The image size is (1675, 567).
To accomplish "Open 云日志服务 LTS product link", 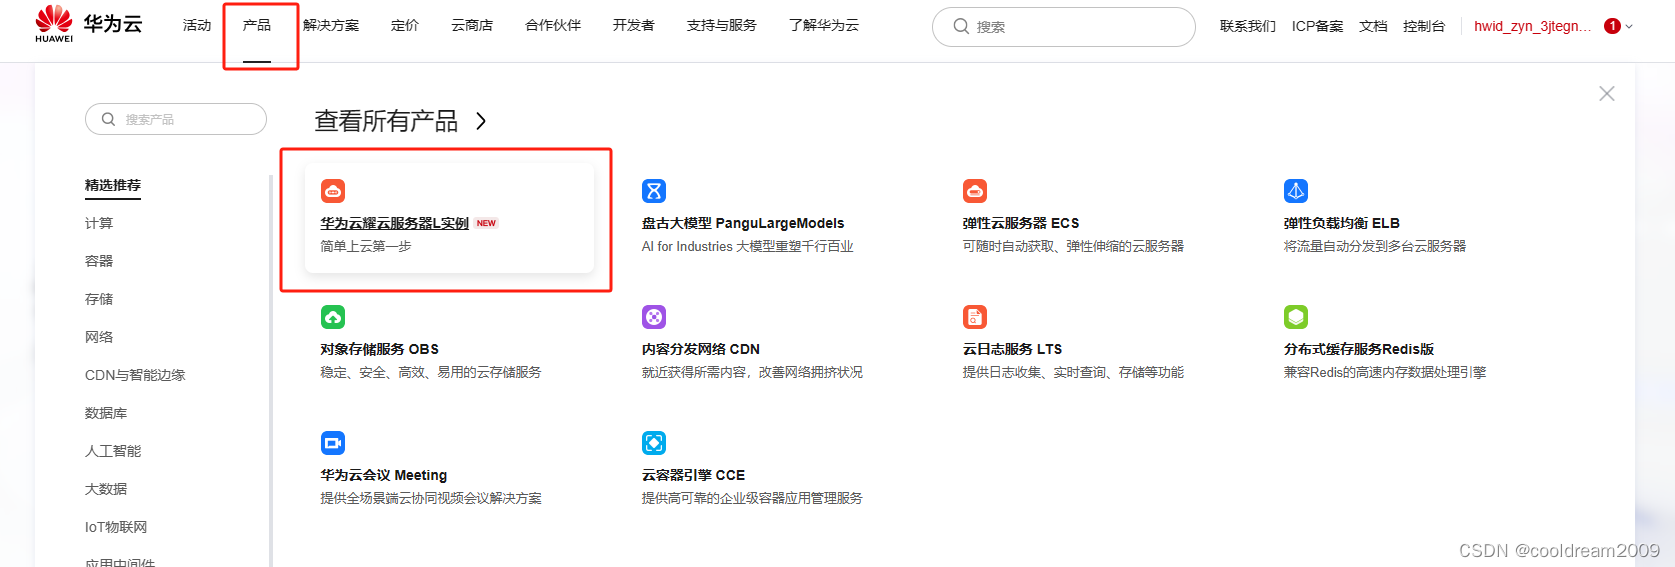I will coord(1012,349).
